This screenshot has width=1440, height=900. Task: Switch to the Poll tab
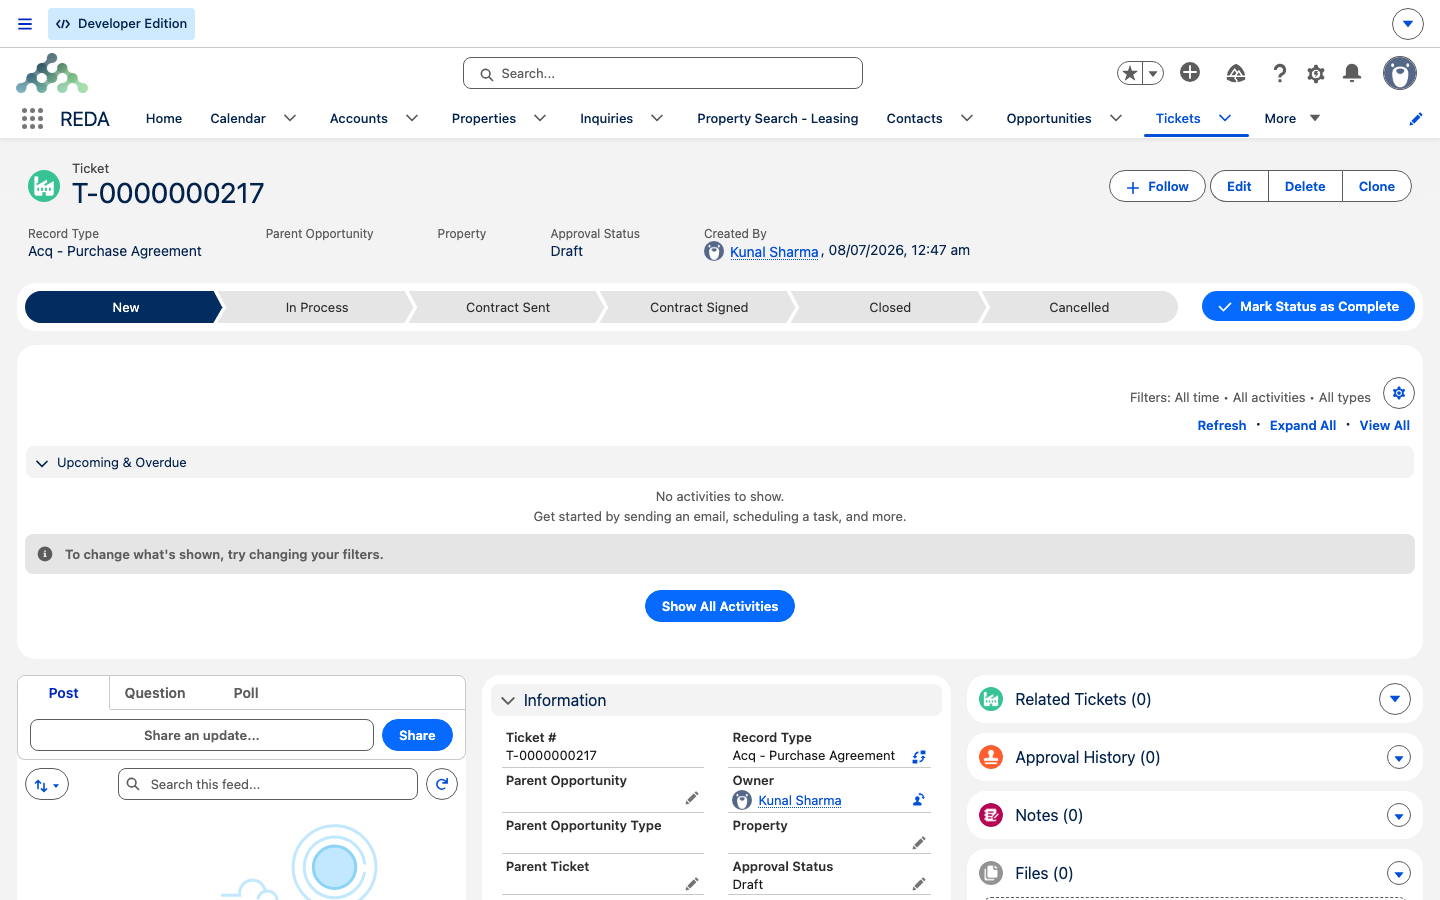click(246, 693)
